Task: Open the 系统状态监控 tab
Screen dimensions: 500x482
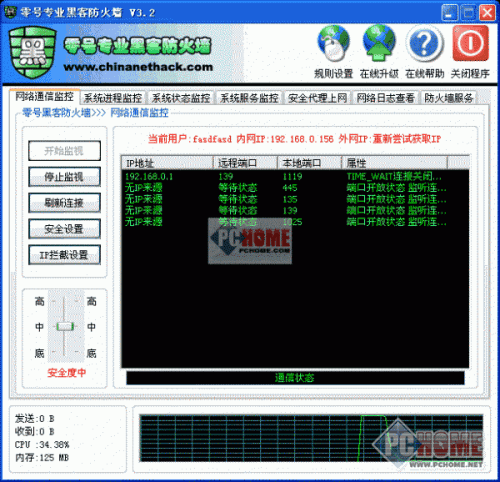Action: pos(181,98)
